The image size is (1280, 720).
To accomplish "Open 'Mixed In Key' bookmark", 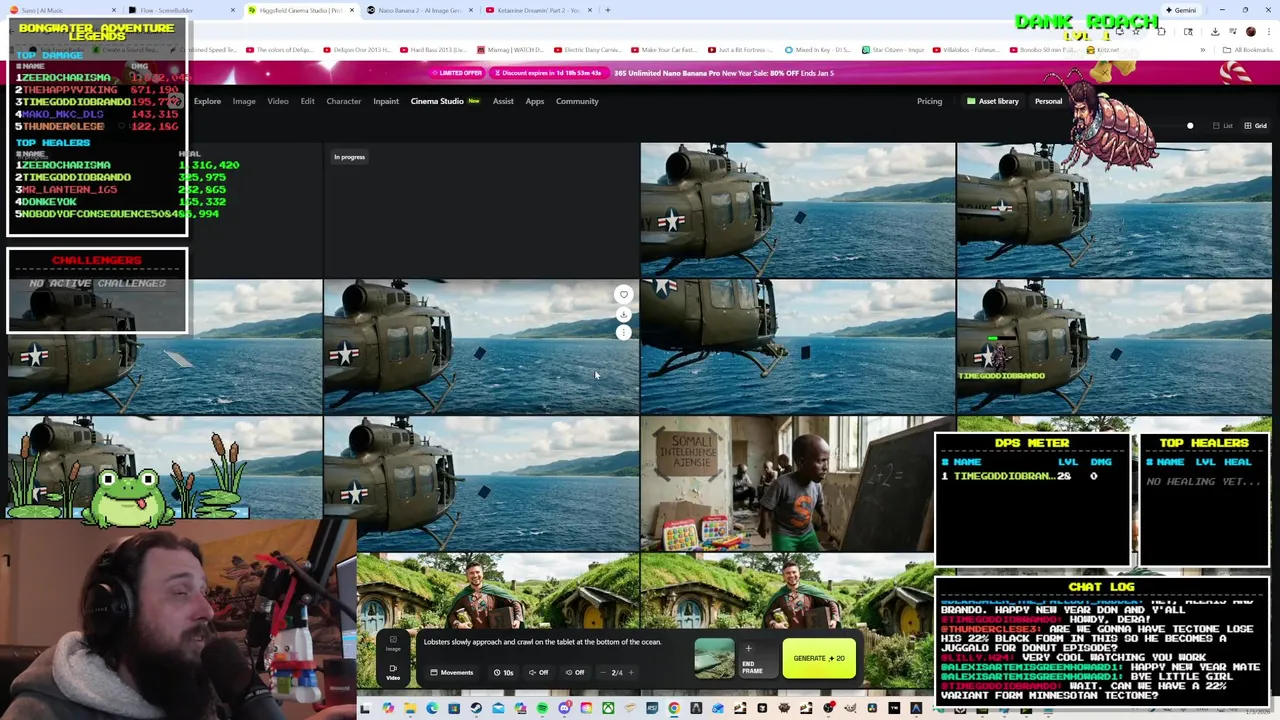I will (x=820, y=50).
